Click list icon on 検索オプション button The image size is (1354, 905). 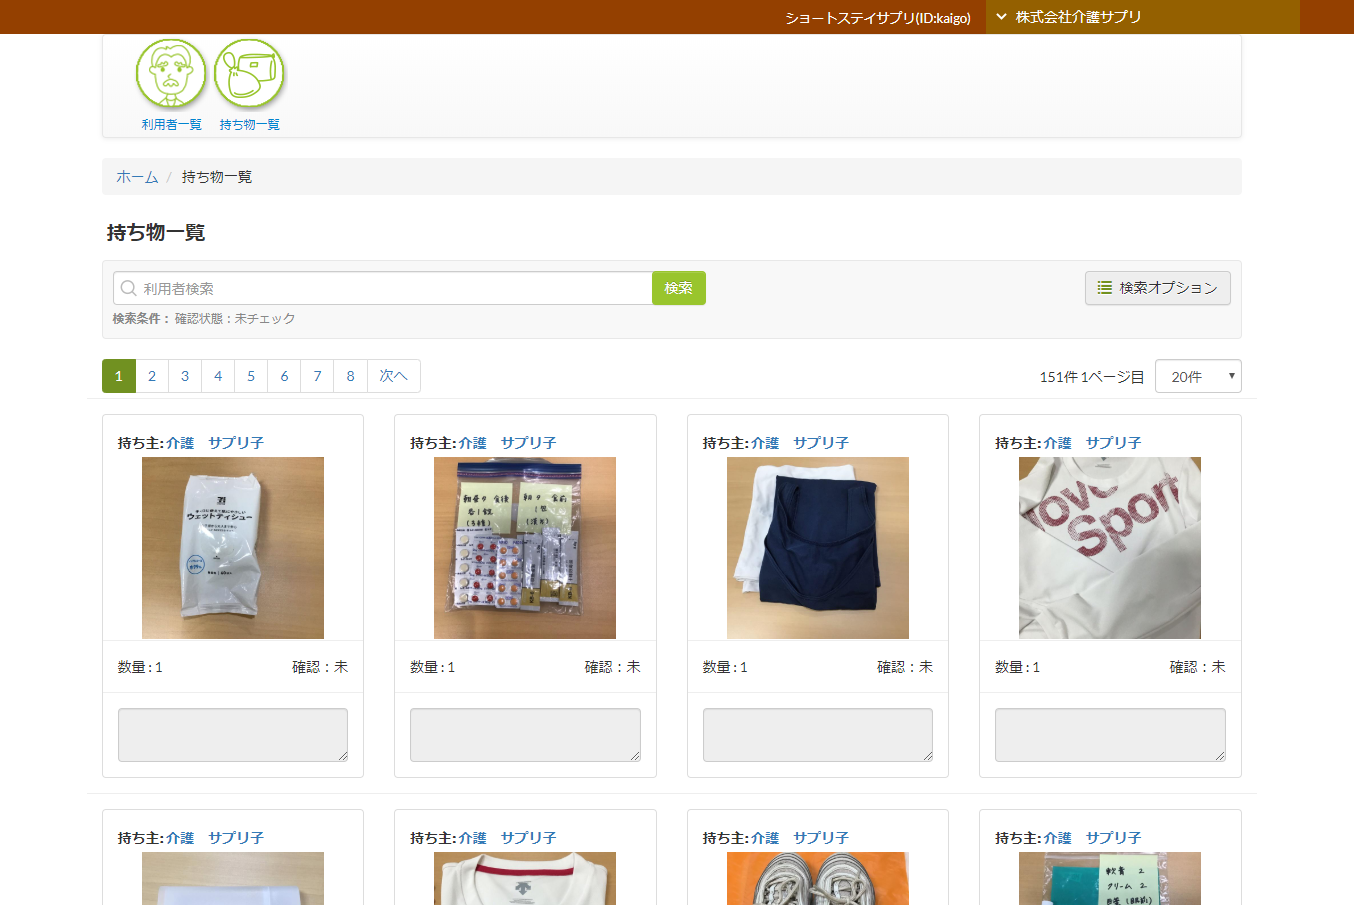click(1104, 288)
